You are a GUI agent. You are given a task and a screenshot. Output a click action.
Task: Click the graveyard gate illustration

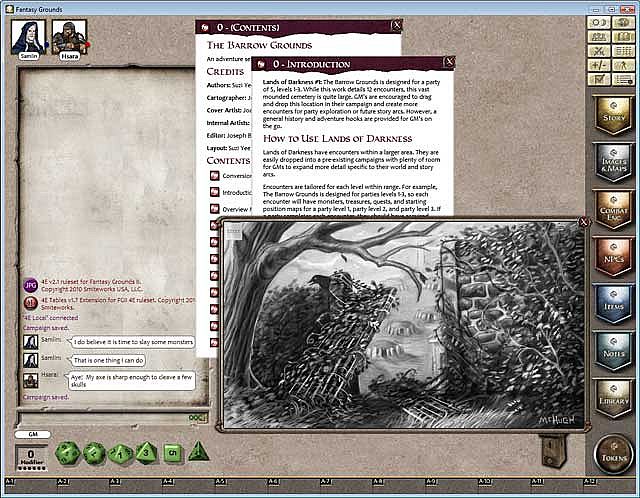point(404,325)
